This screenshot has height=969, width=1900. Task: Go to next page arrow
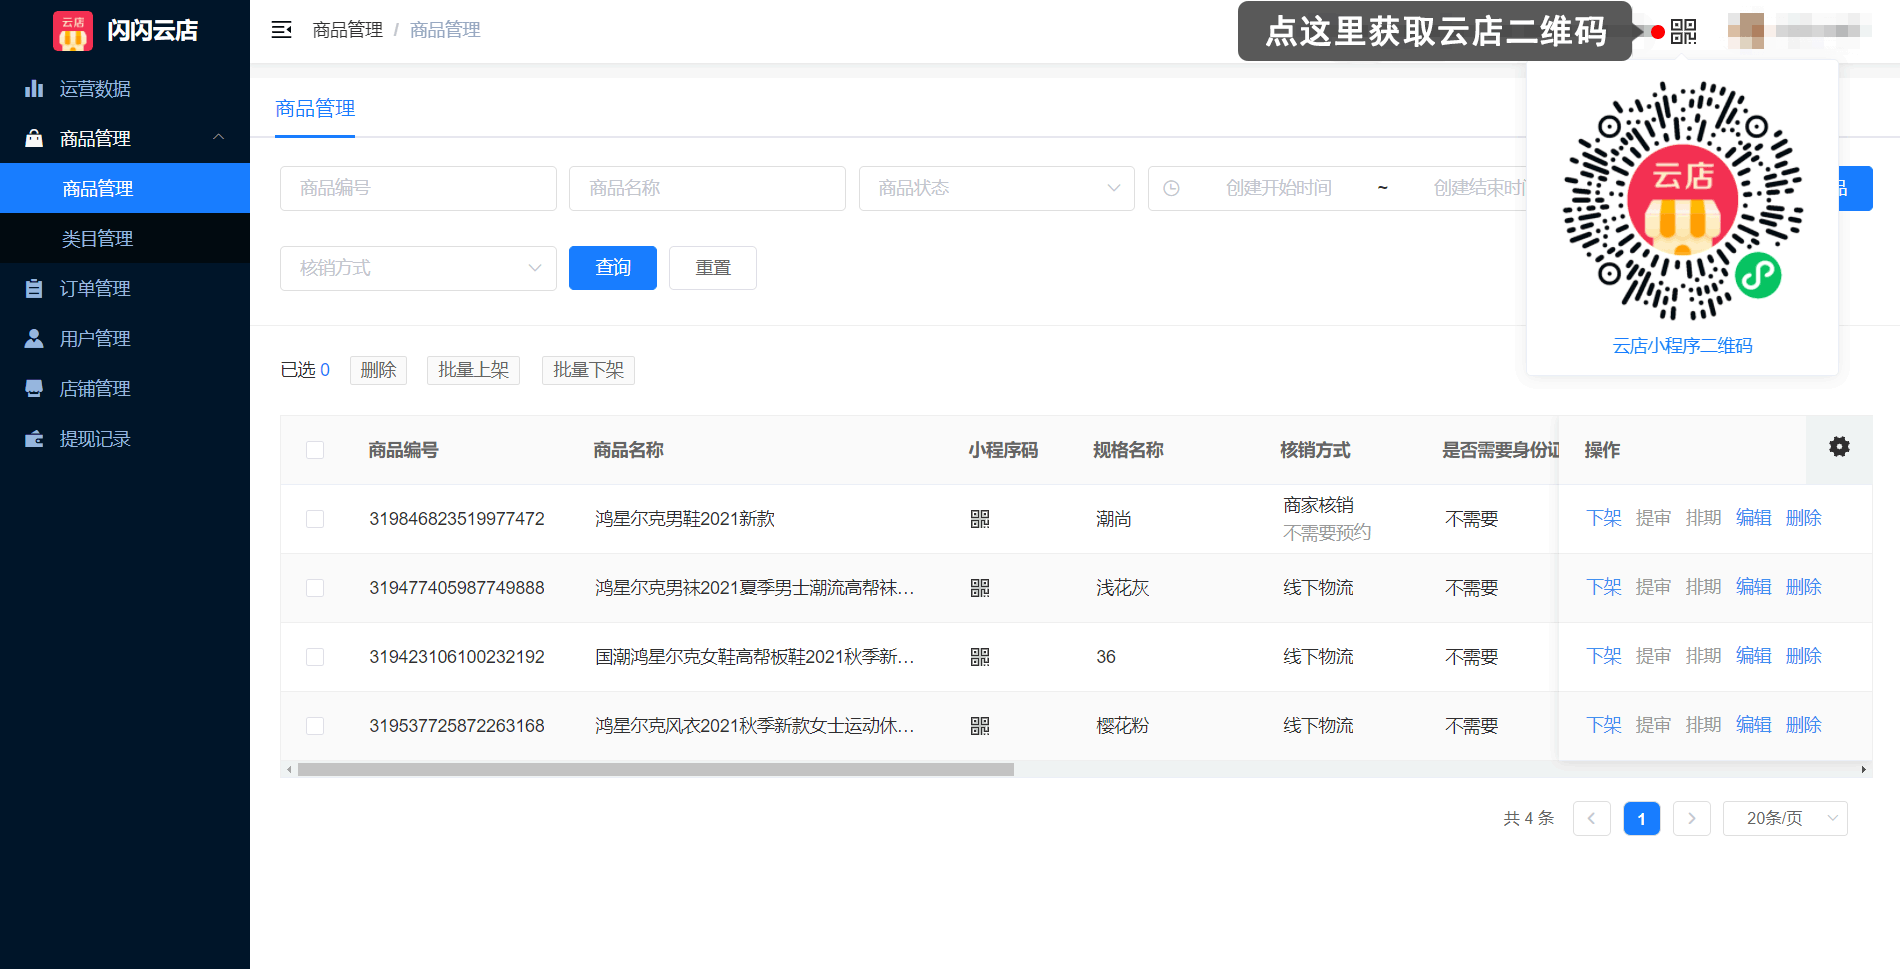[x=1692, y=819]
